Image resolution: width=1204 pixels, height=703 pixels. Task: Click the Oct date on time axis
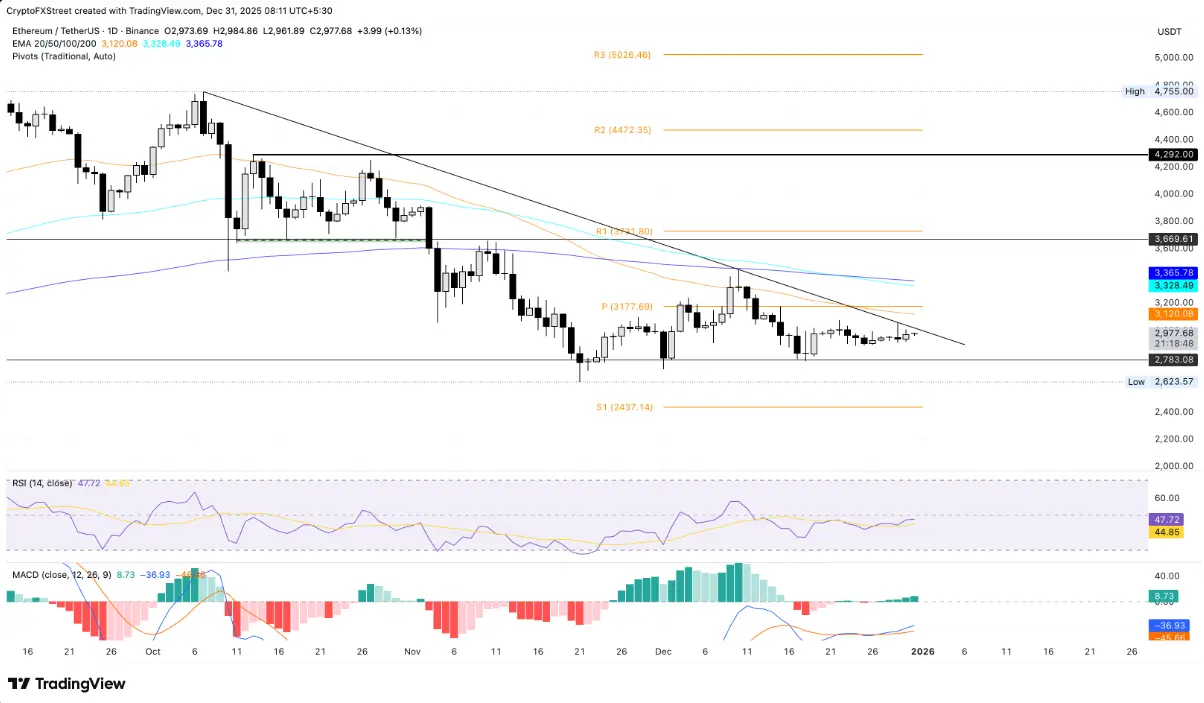pos(152,650)
